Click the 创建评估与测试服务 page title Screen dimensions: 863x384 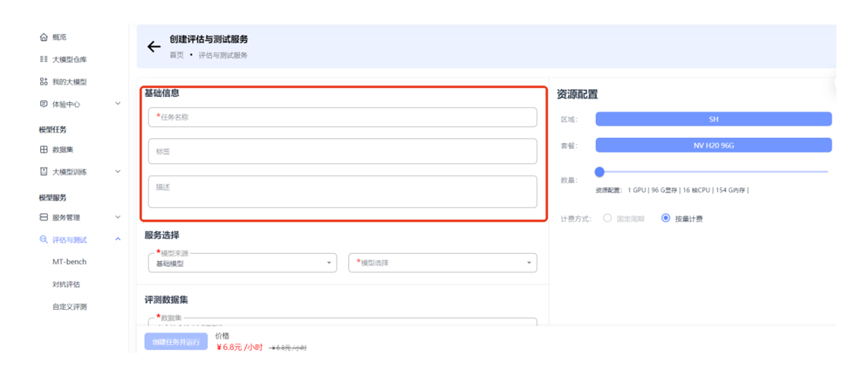209,40
